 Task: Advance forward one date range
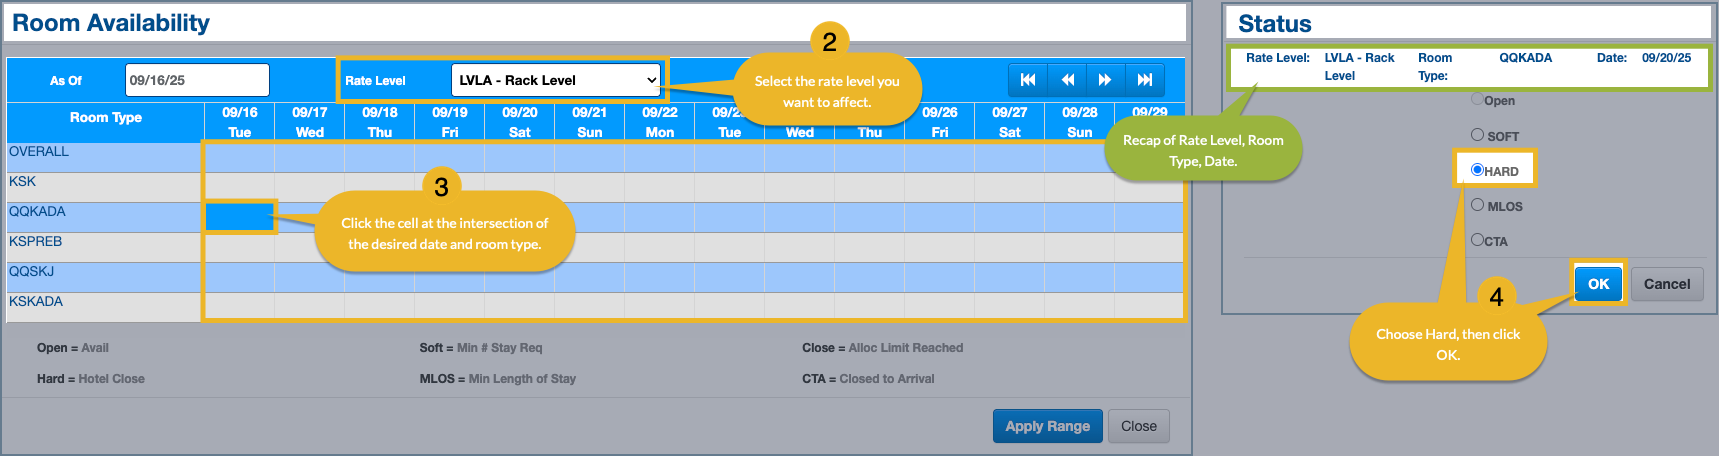[x=1105, y=80]
